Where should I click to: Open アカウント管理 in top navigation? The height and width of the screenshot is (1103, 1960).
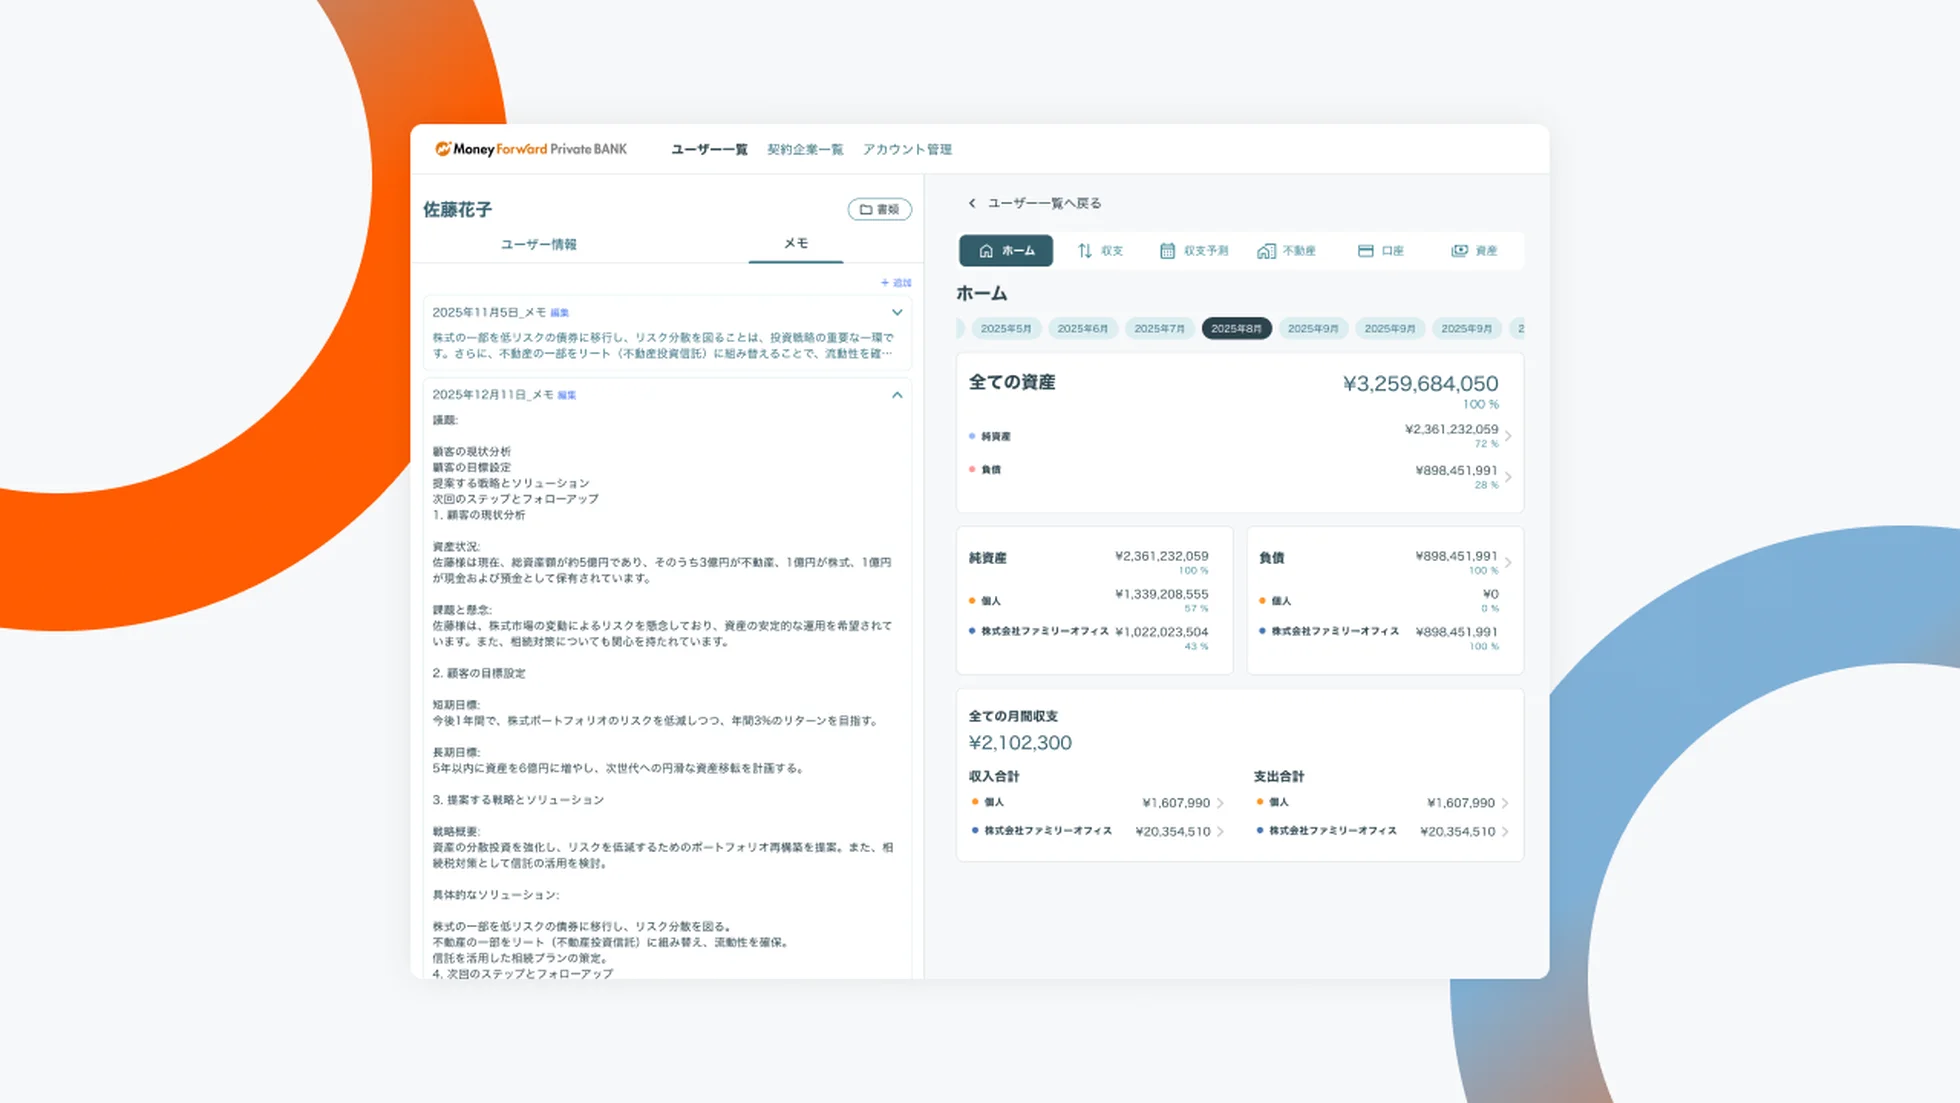coord(907,149)
